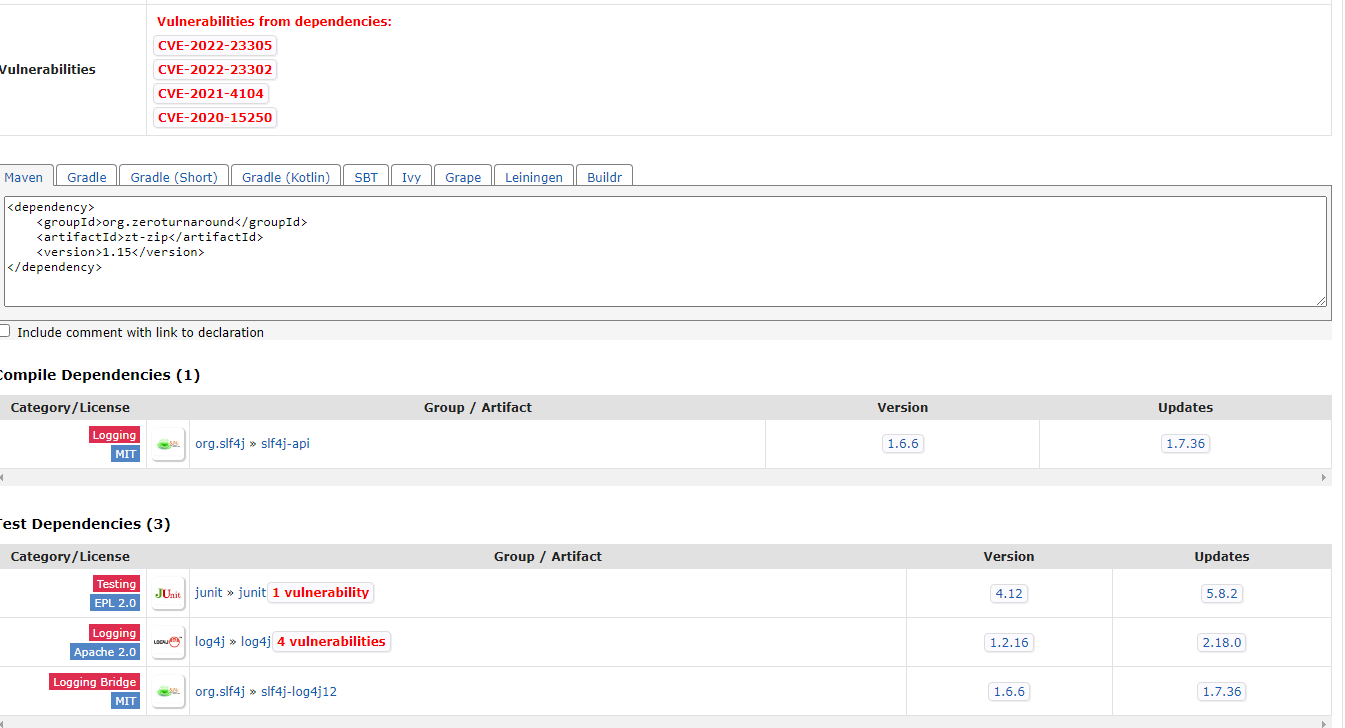Click the compile dependency Logging category tag

(x=114, y=435)
